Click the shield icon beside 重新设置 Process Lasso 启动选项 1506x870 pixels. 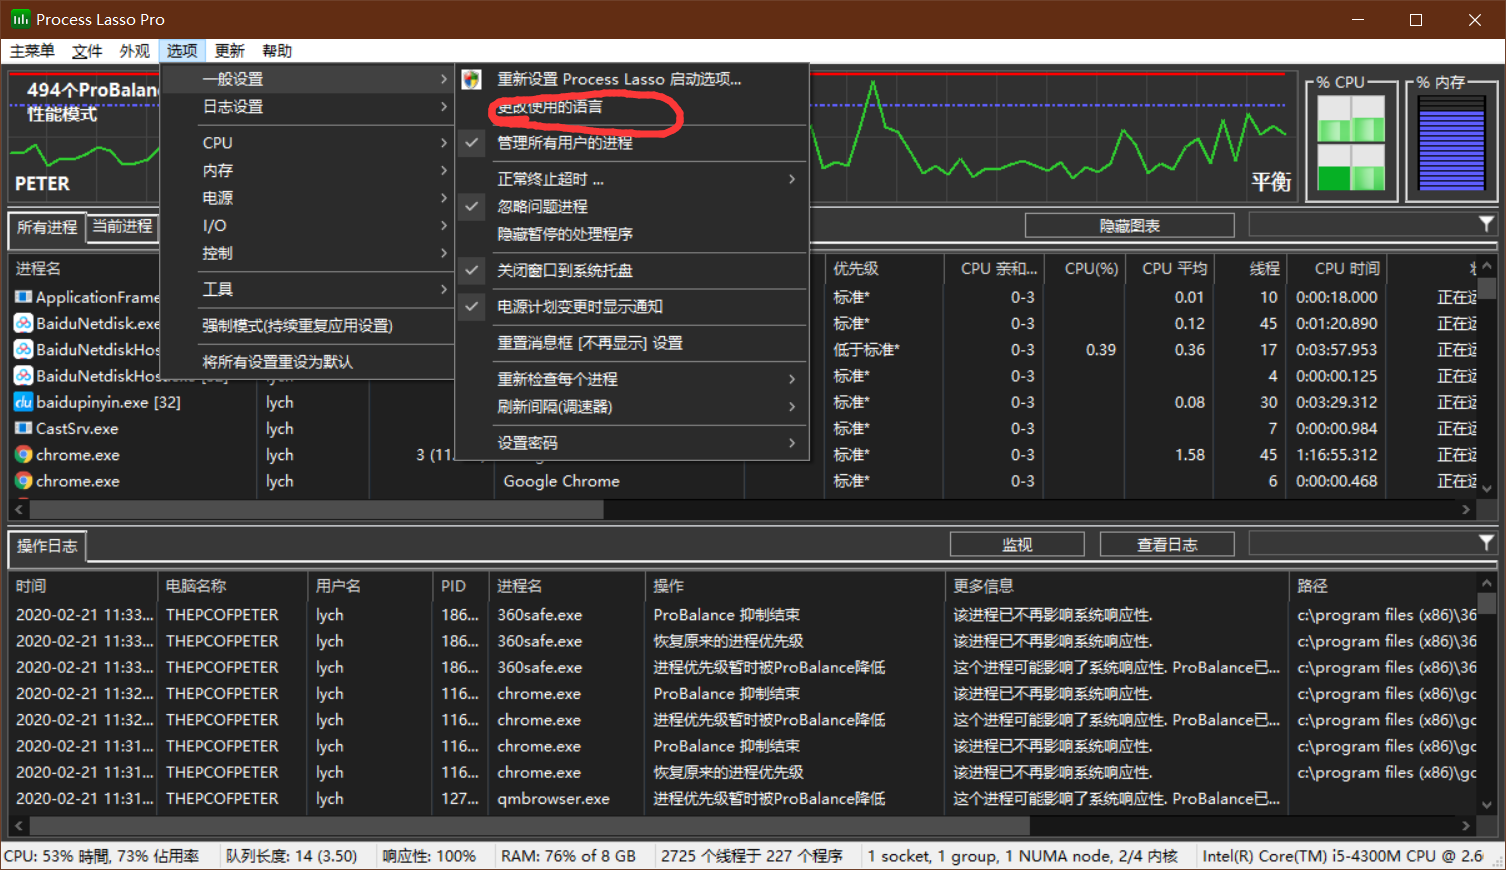472,79
